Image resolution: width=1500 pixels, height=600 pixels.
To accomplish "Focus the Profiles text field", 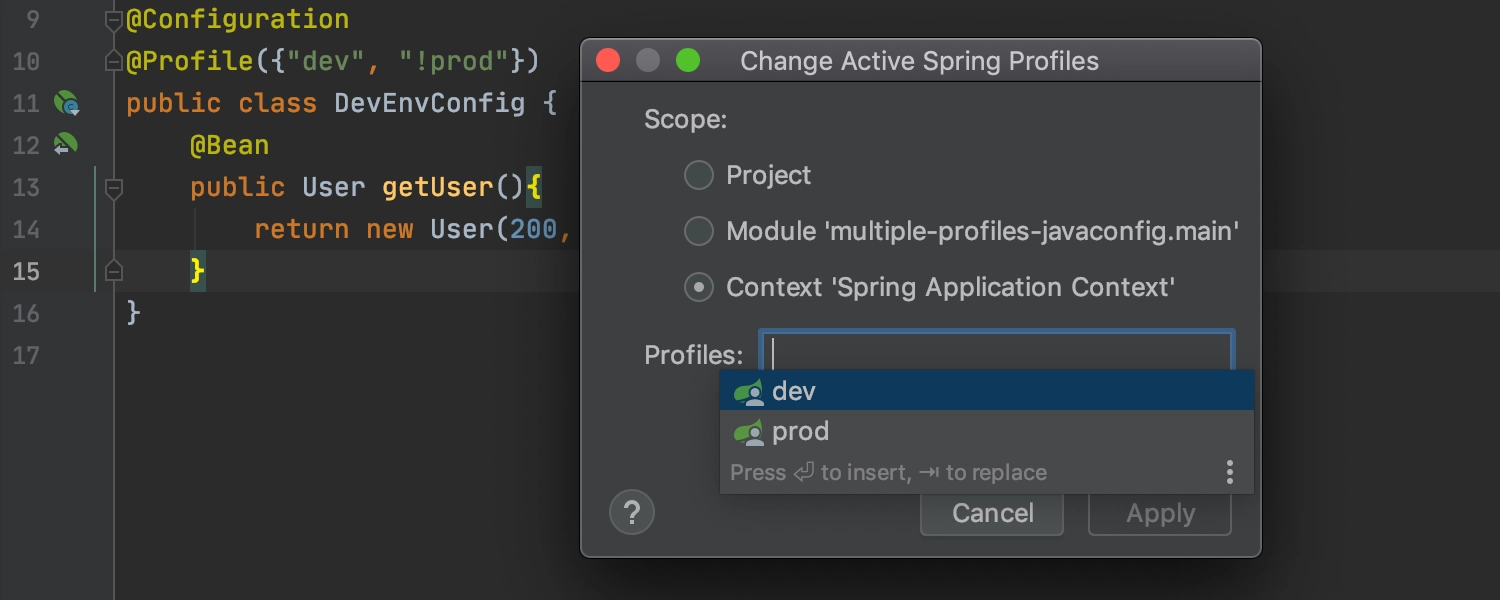I will tap(996, 353).
